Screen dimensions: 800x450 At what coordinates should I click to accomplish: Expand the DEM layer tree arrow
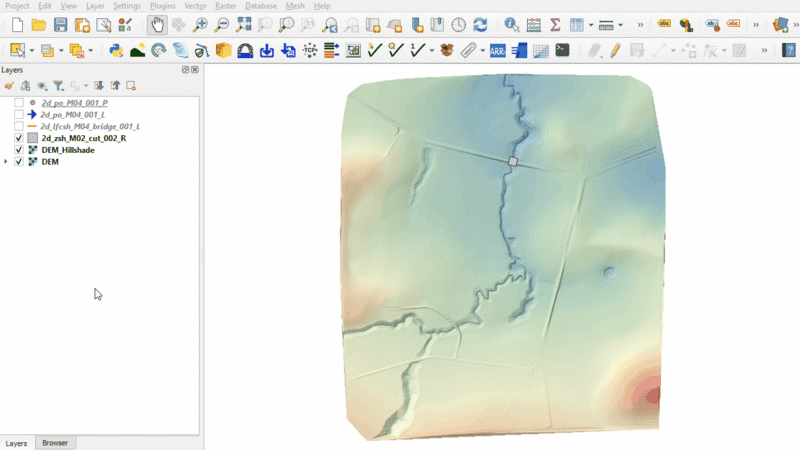[x=7, y=162]
